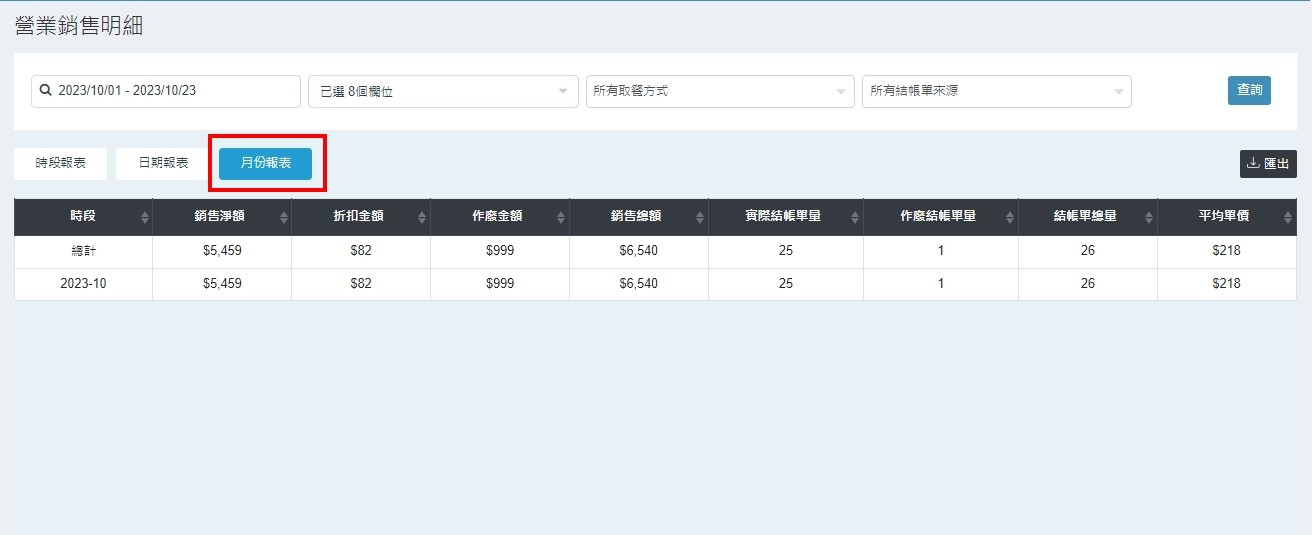Click the 2023-10 row cell
Image resolution: width=1312 pixels, height=535 pixels.
tap(83, 284)
